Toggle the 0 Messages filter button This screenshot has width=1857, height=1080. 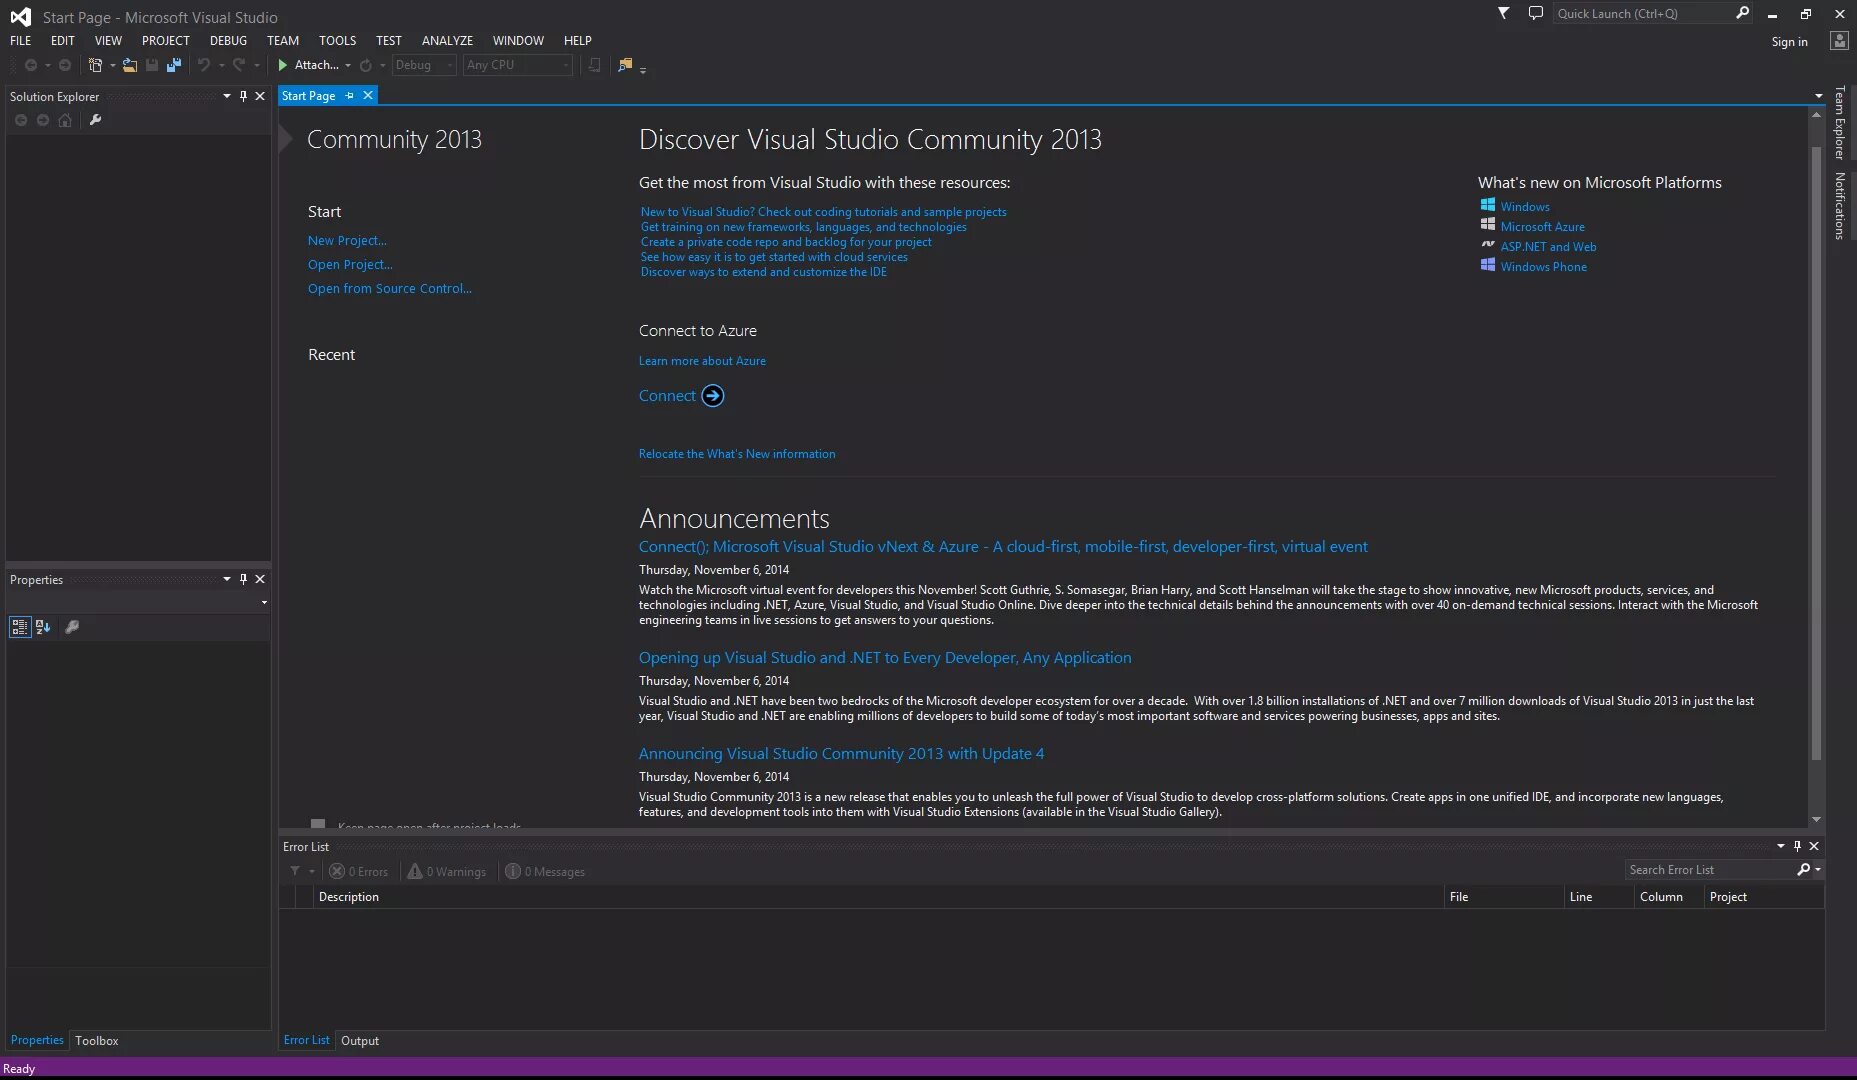pos(545,872)
